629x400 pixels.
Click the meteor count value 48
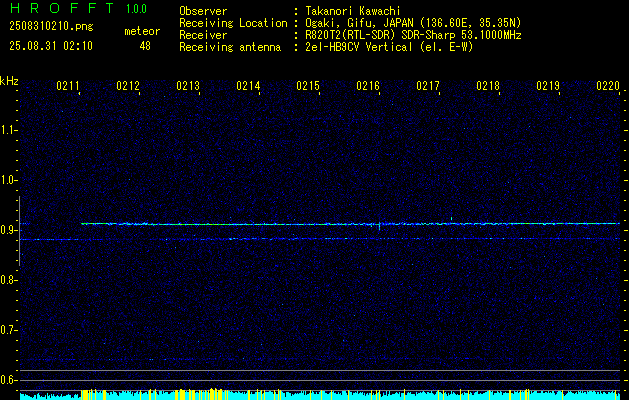pos(145,46)
